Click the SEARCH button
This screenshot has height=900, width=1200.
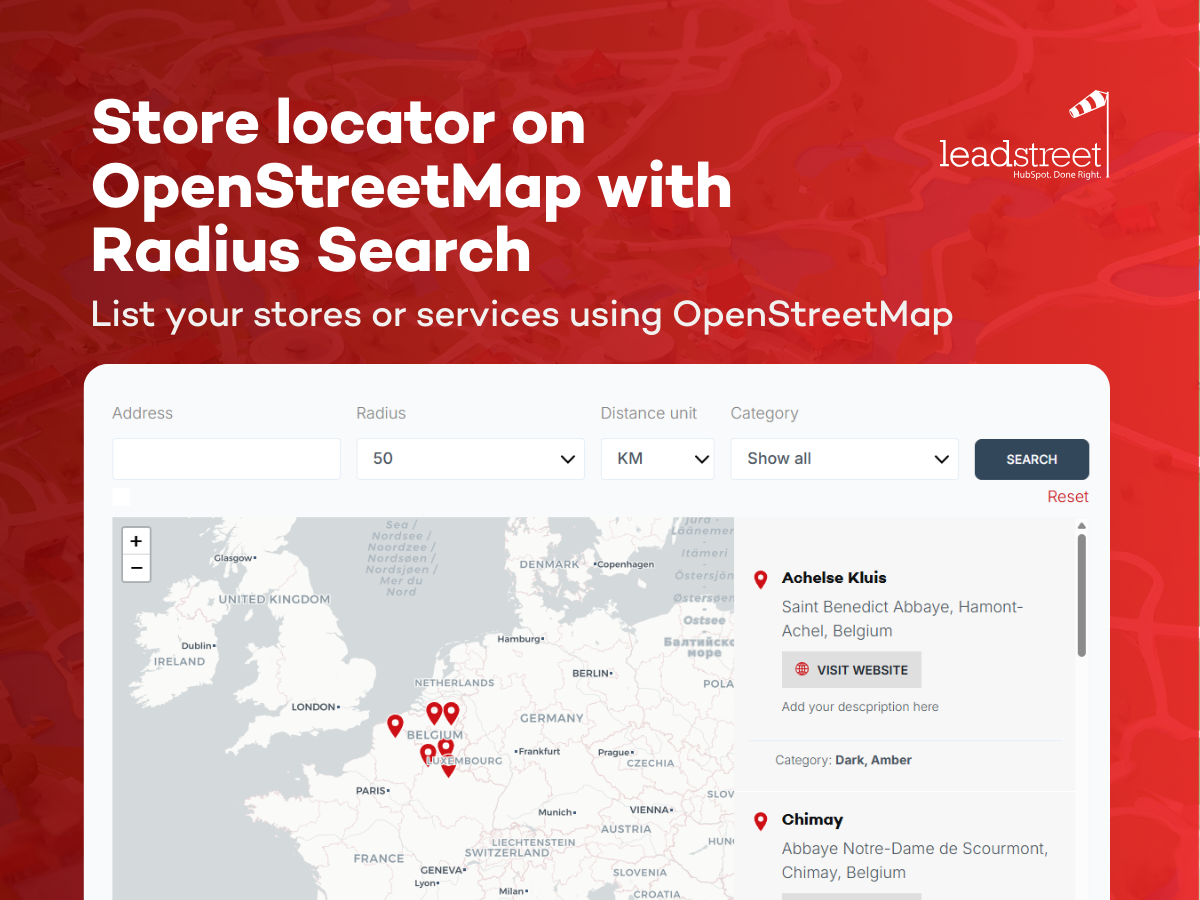click(x=1032, y=459)
